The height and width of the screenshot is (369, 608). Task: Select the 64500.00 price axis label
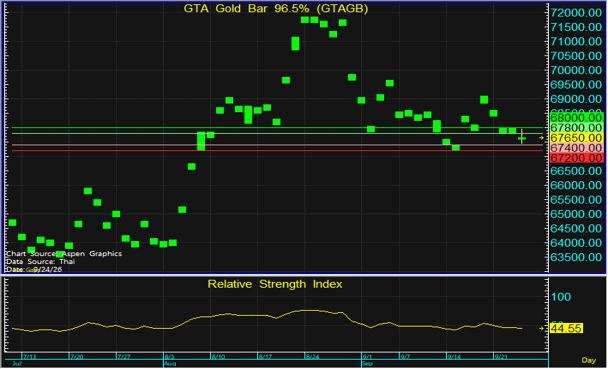576,228
